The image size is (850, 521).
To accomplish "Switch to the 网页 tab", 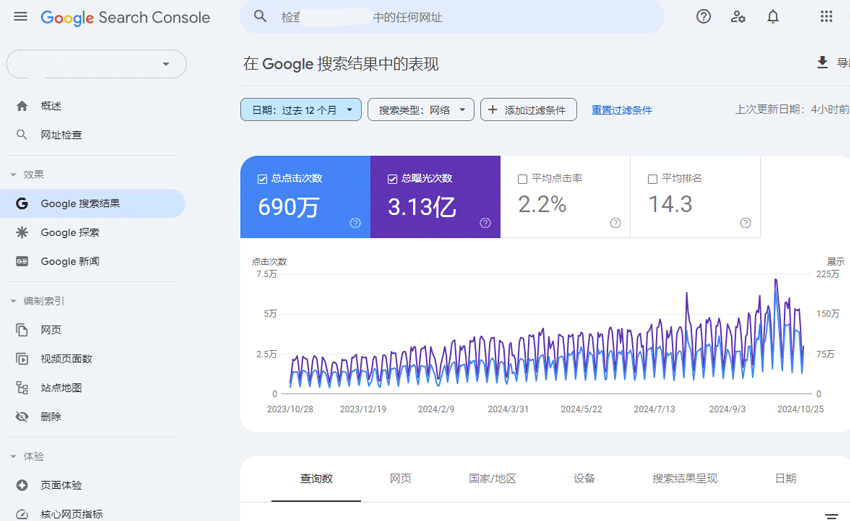I will 401,479.
